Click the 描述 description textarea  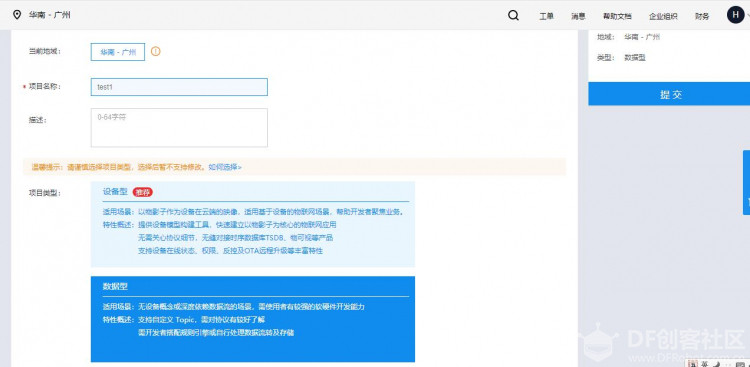(179, 127)
